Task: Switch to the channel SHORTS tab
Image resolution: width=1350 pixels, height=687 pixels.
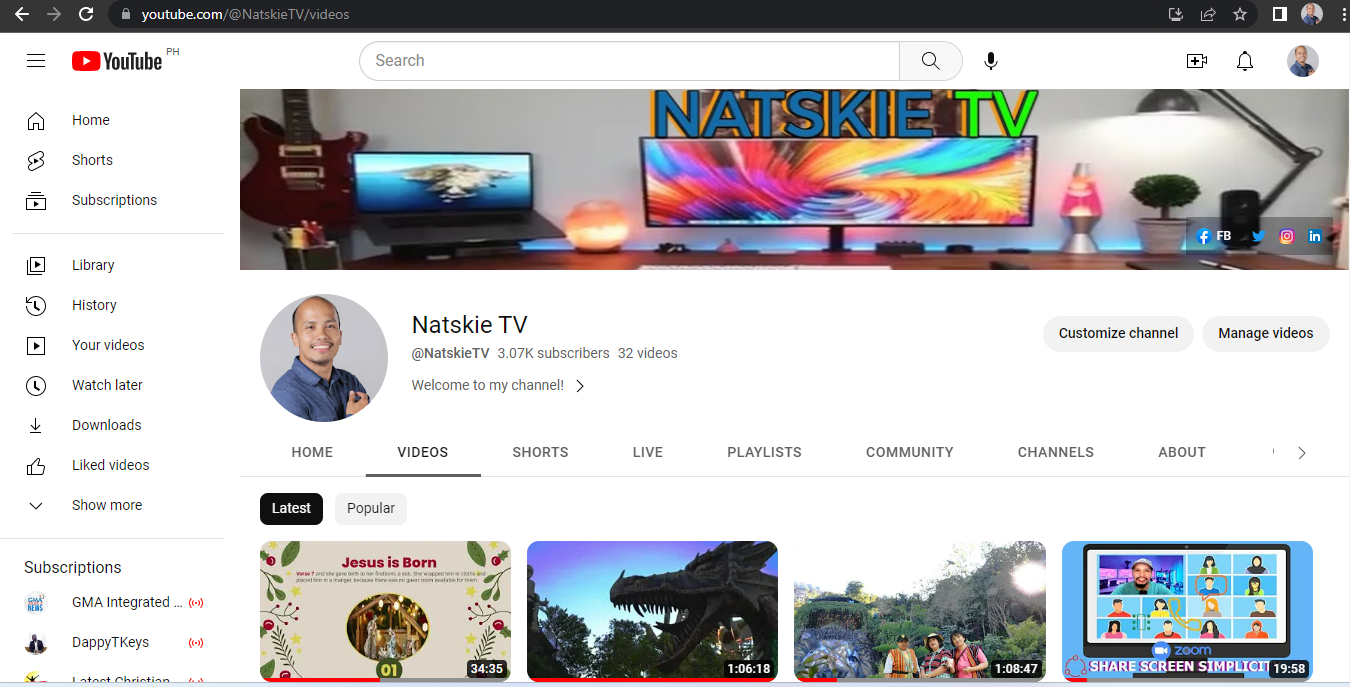Action: [541, 453]
